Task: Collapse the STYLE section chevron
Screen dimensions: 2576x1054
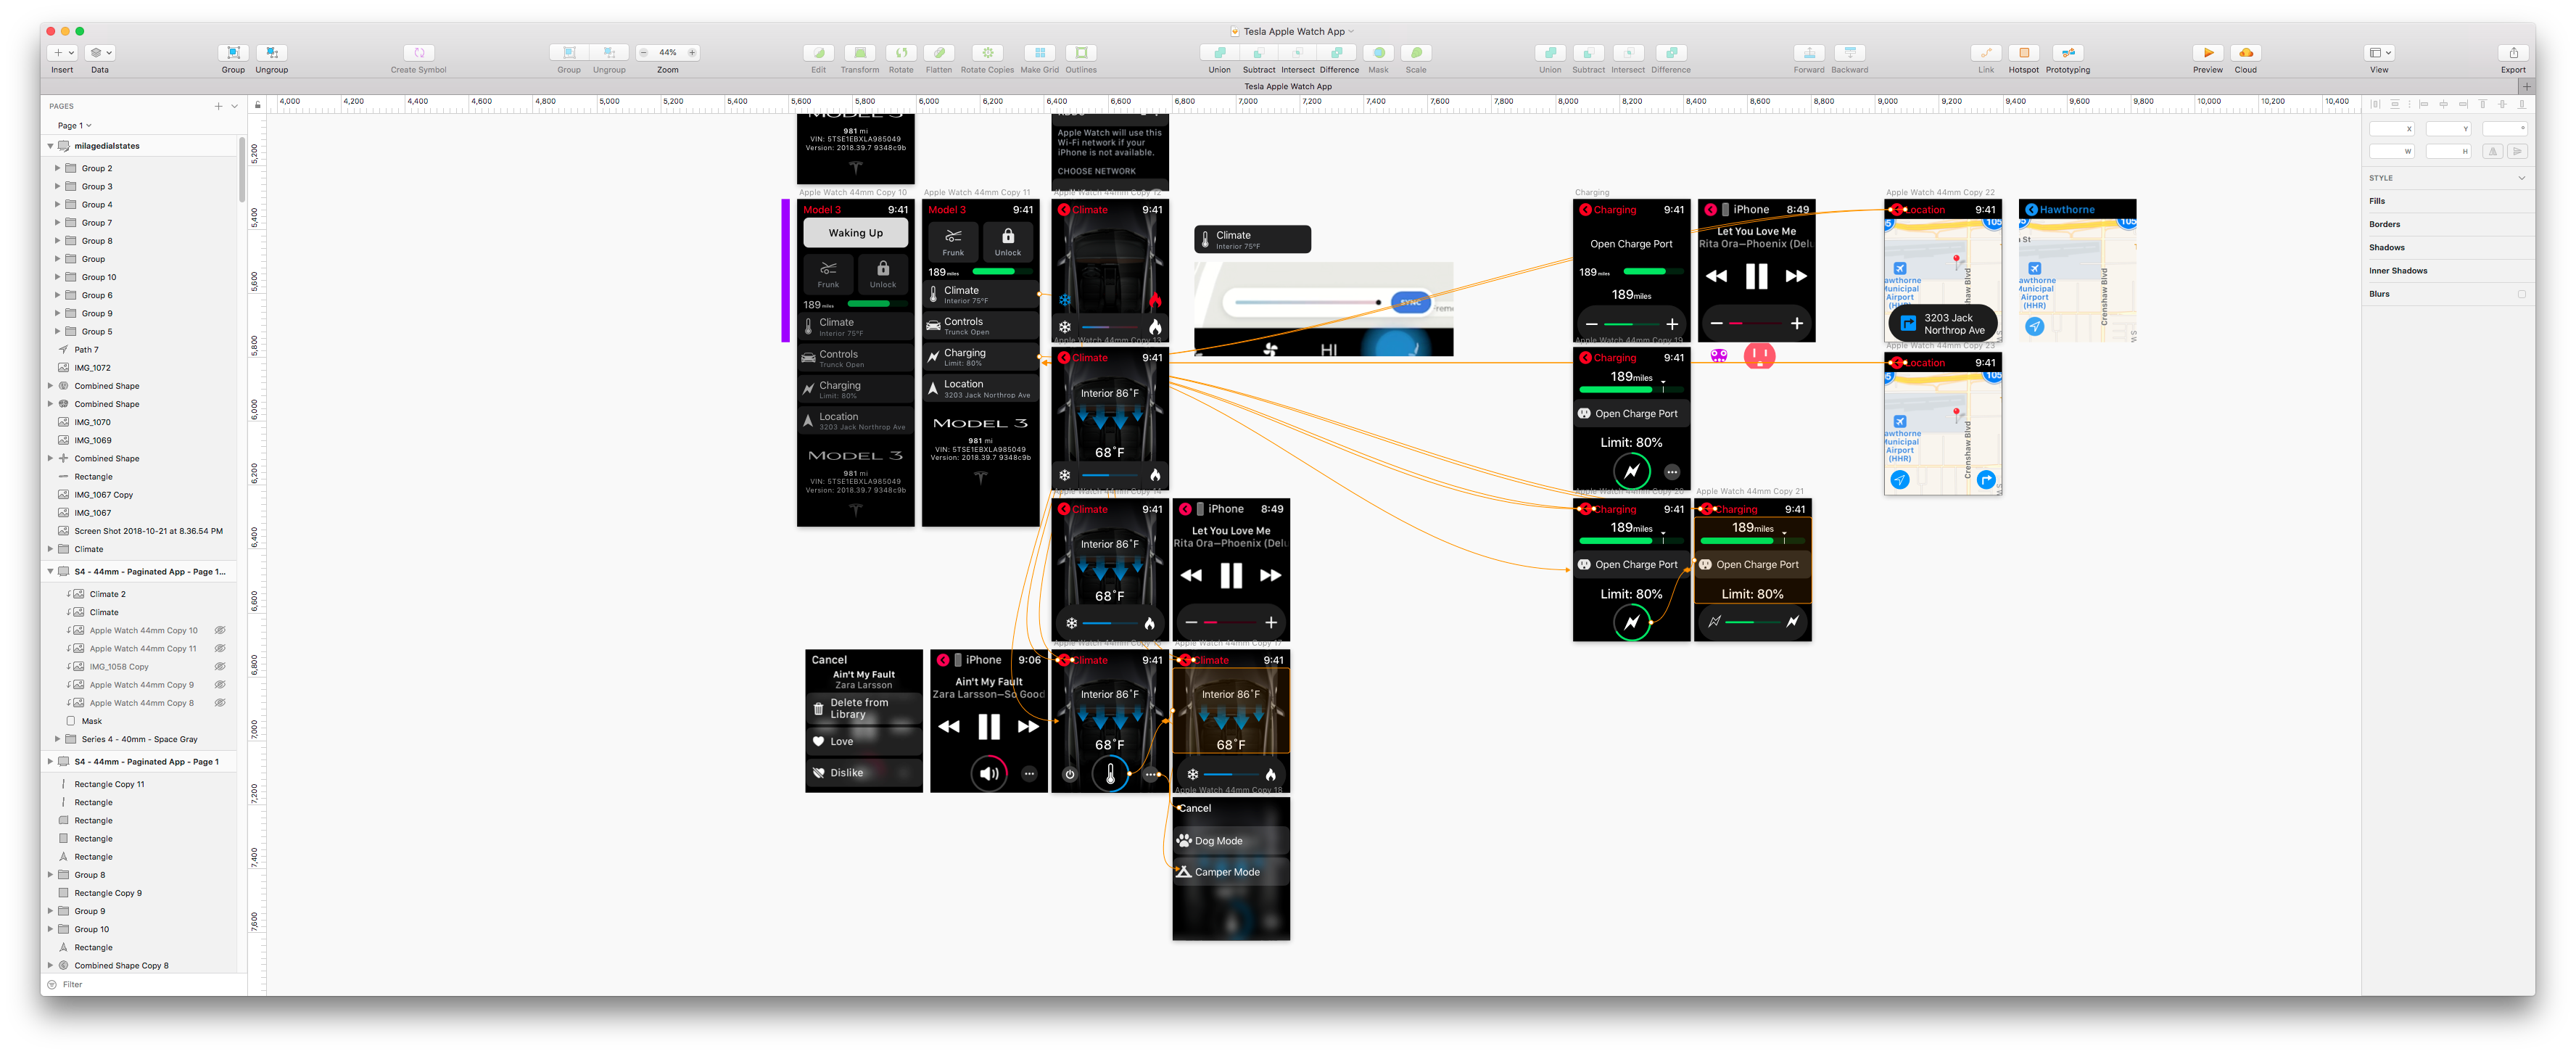Action: [x=2521, y=178]
